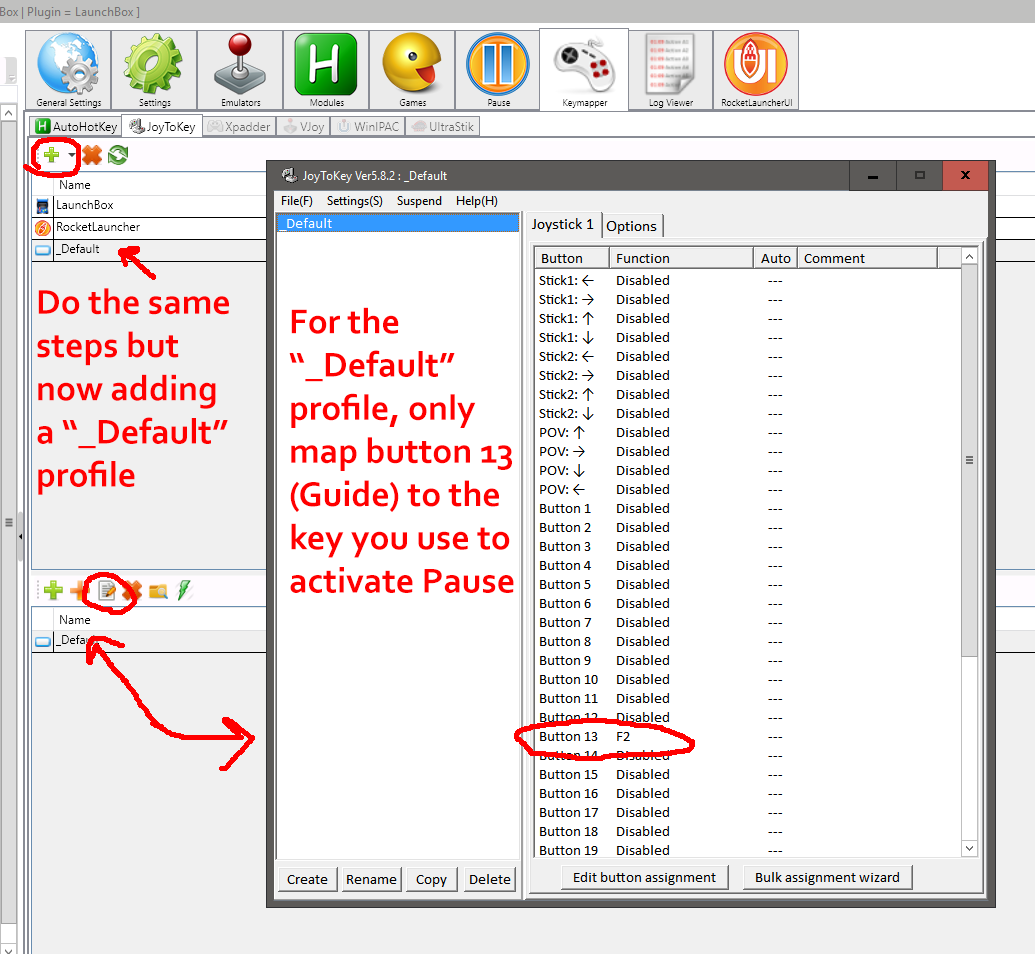Screen dimensions: 1035x954
Task: Open the dropdown arrow beside add profile
Action: coord(71,155)
